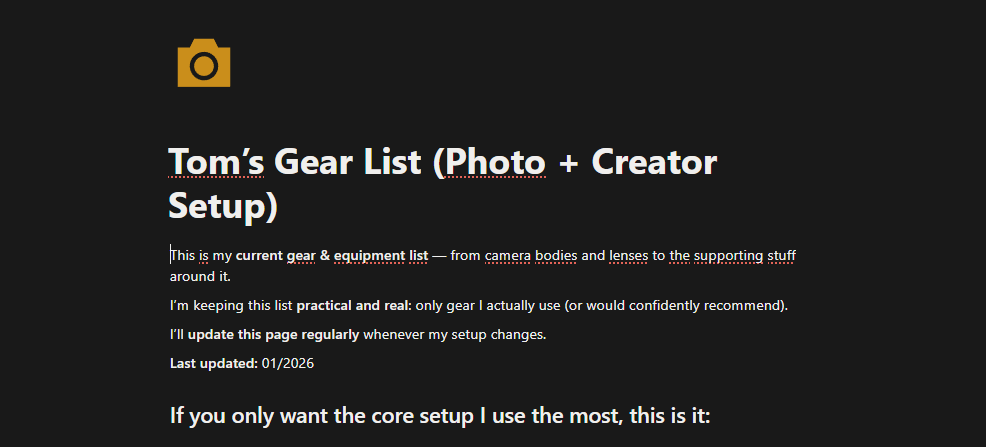
Task: Click bold text "current gear & equipment list"
Action: click(x=331, y=256)
